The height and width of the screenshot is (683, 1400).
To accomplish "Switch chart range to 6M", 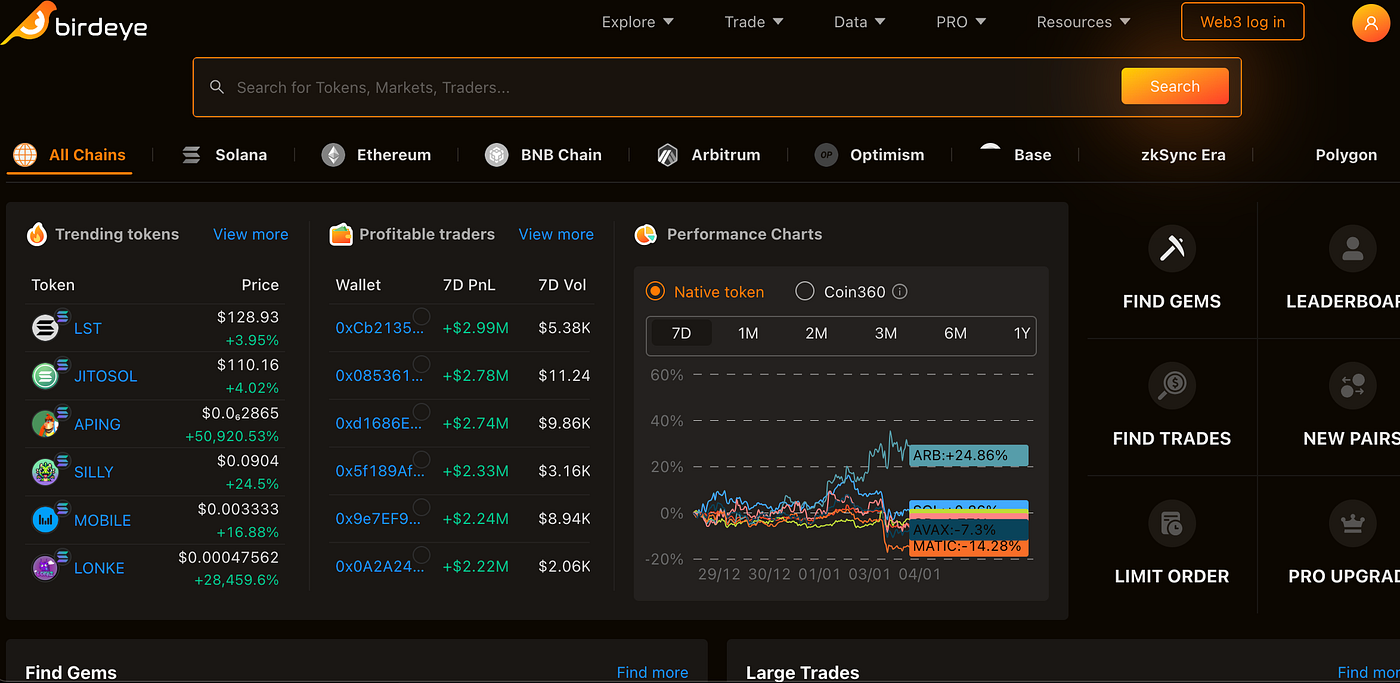I will coord(955,333).
